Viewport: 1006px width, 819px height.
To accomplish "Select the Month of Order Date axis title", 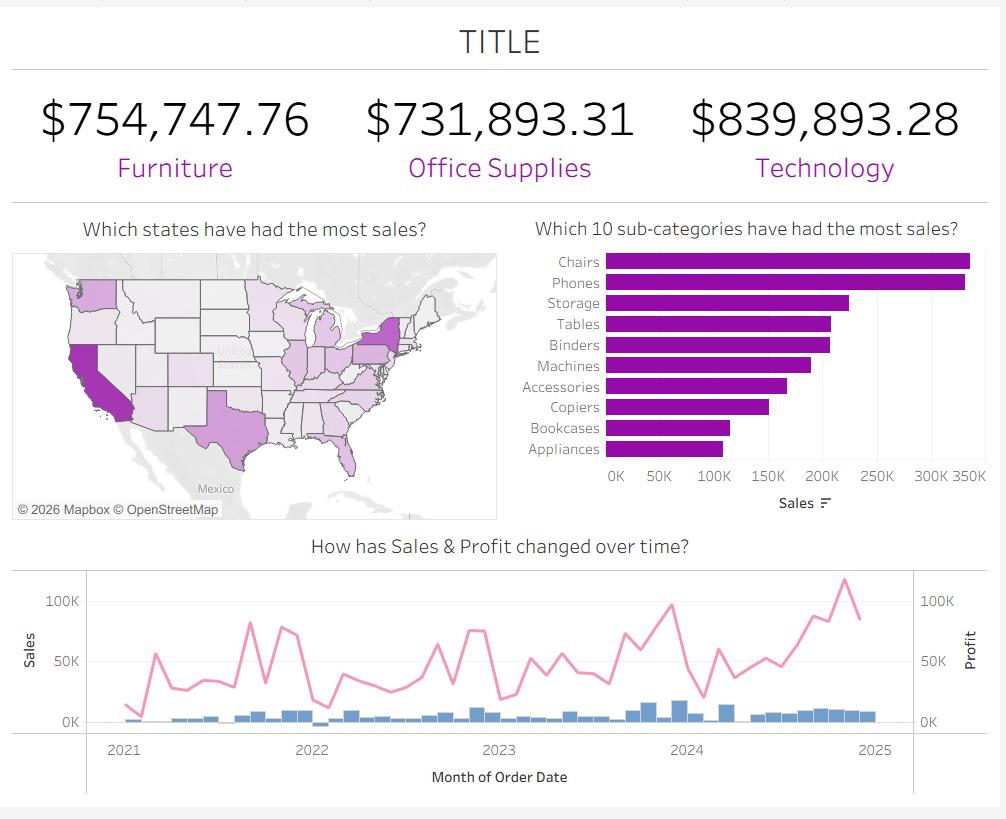I will (499, 776).
